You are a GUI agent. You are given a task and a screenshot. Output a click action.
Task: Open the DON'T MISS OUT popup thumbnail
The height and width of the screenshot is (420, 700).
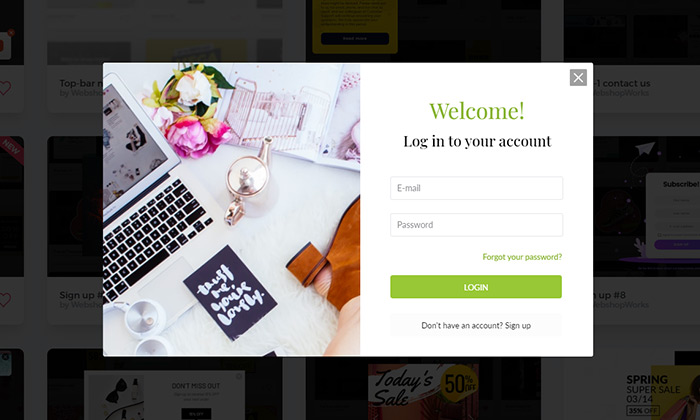[196, 395]
